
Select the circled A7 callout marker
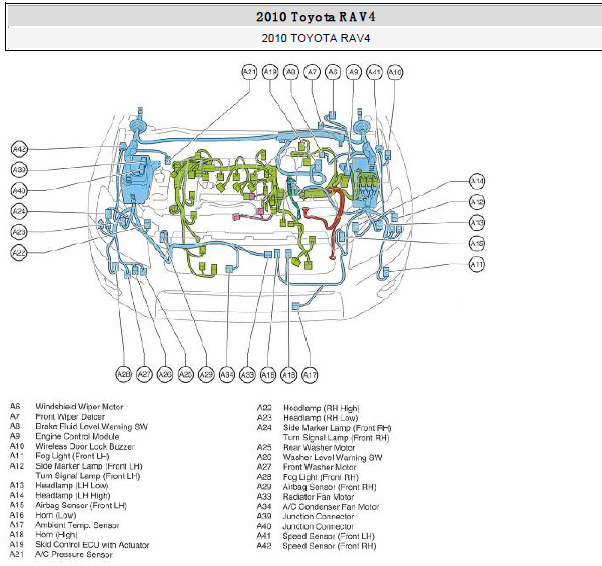point(312,72)
